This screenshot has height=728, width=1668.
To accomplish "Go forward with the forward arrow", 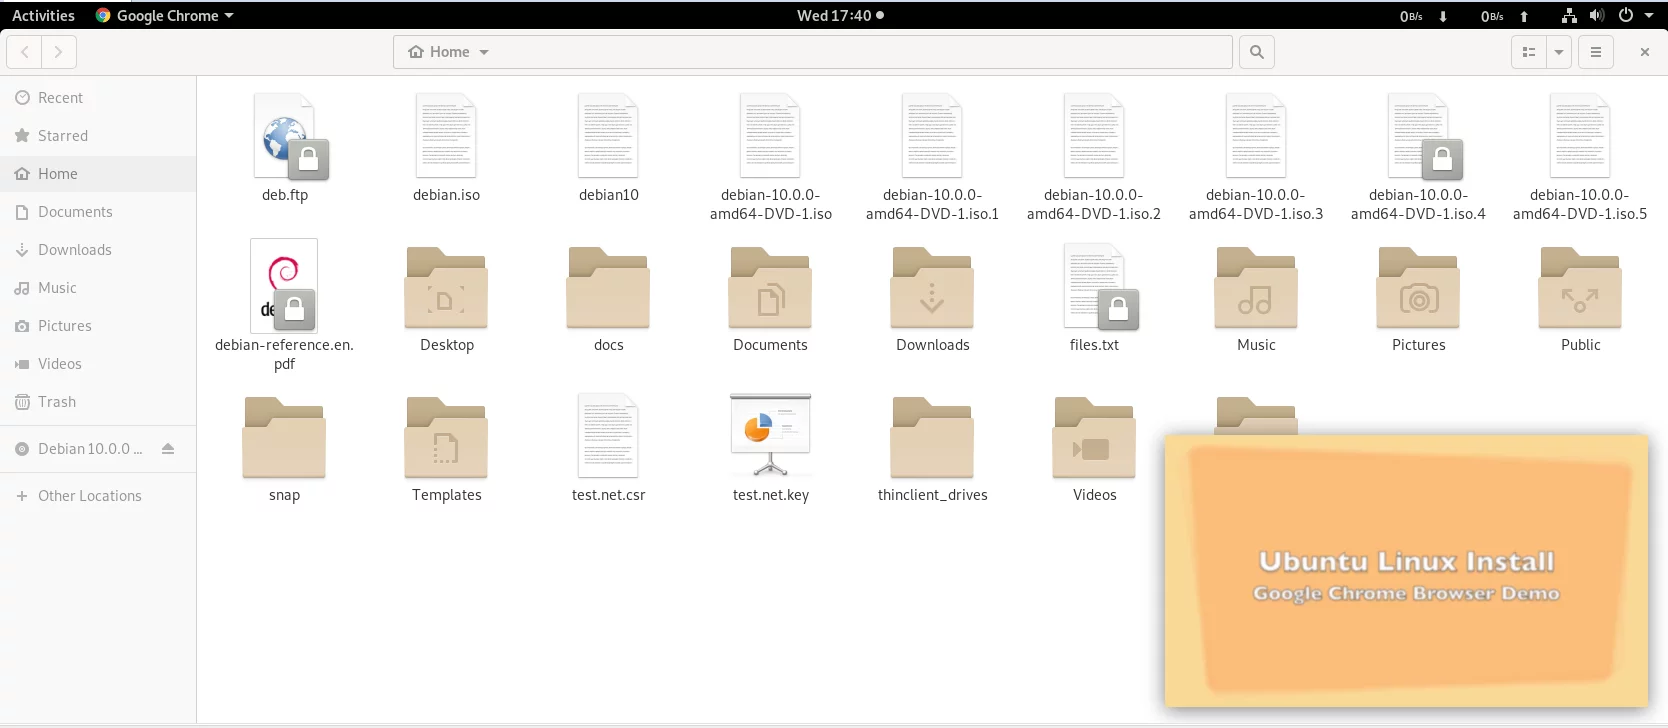I will tap(59, 52).
